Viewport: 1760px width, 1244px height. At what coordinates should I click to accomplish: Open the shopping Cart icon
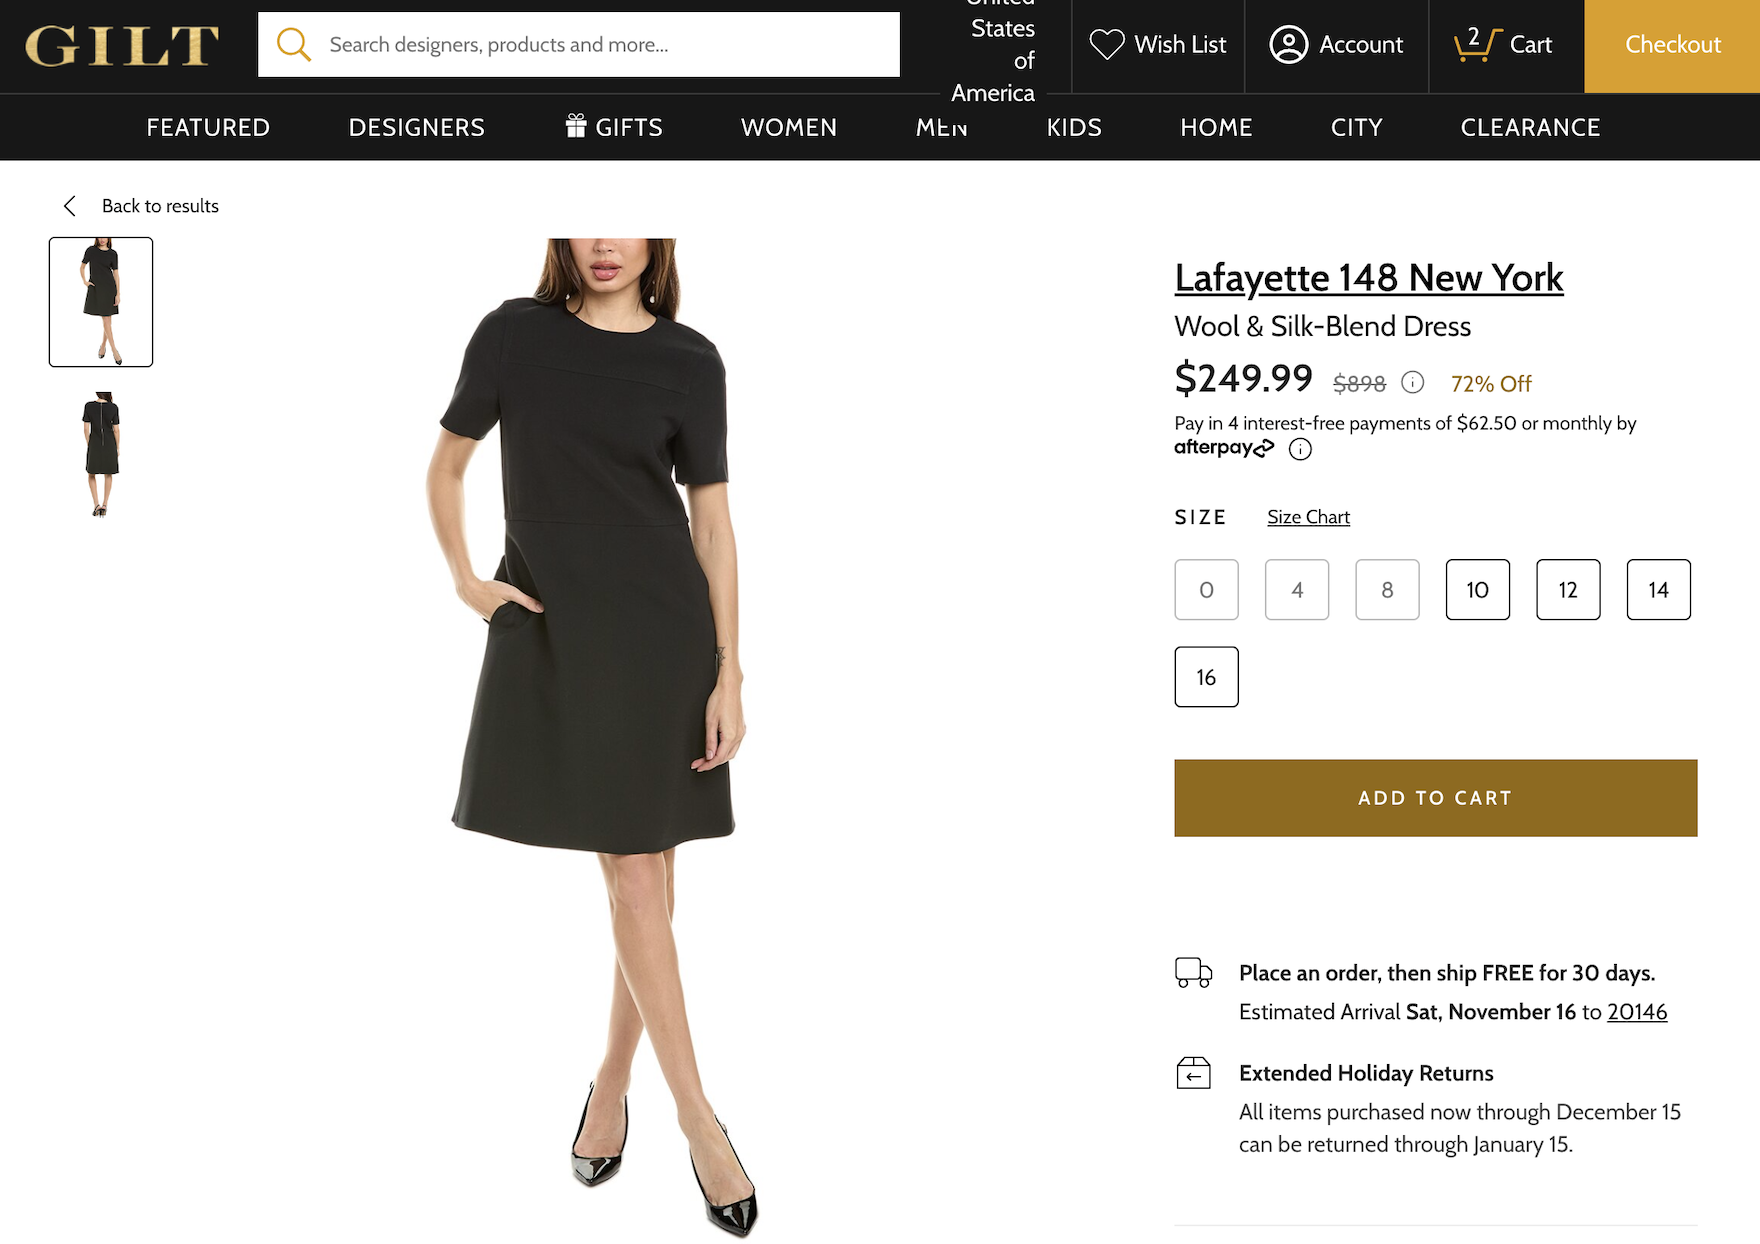[1475, 45]
